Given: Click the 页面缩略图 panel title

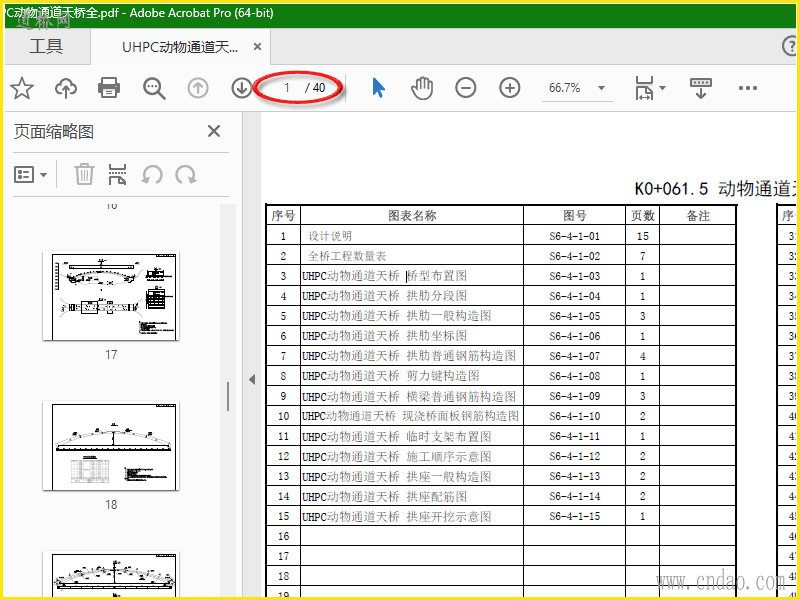Looking at the screenshot, I should click(54, 132).
